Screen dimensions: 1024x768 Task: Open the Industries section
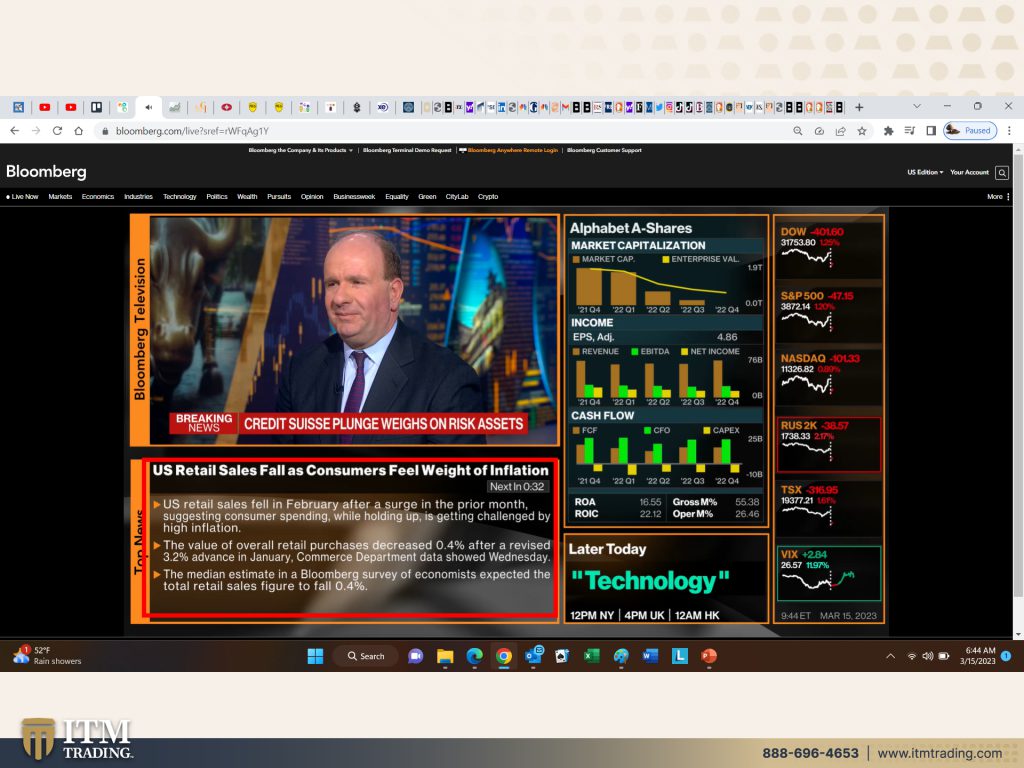point(138,197)
